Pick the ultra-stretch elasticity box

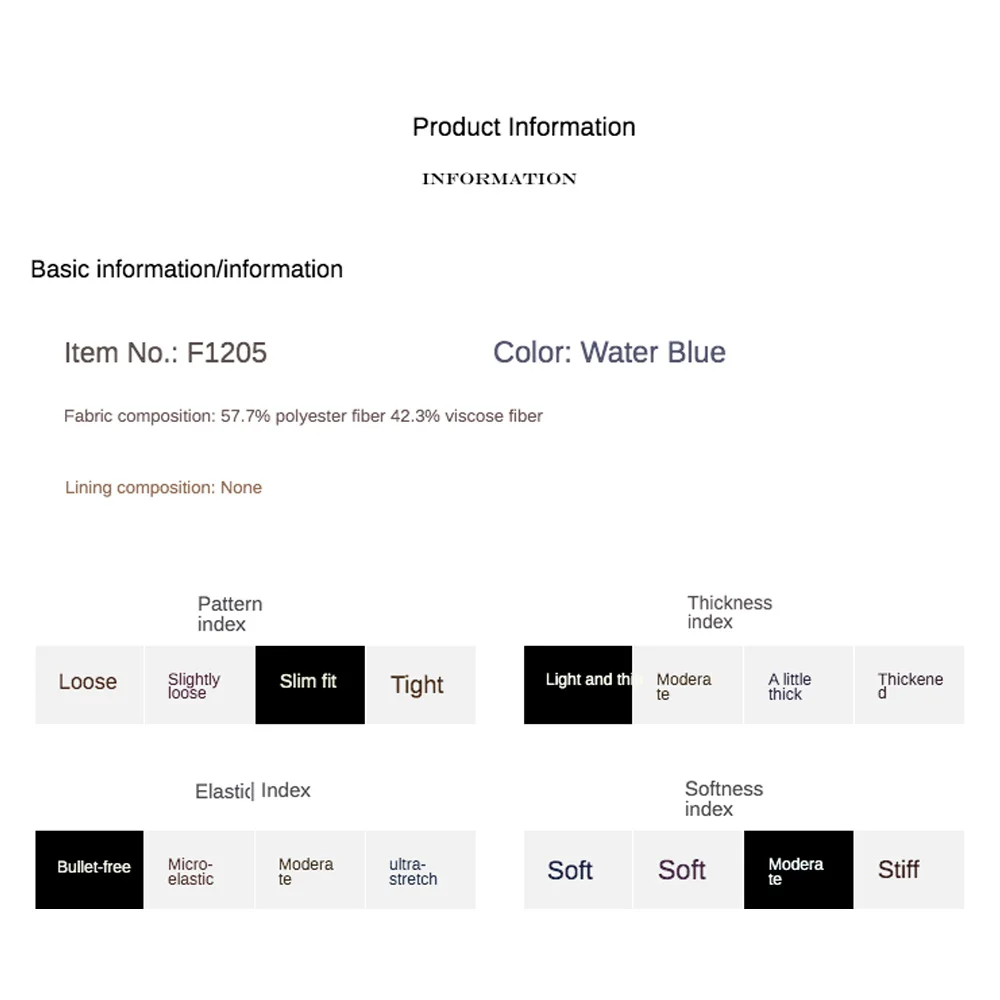421,869
